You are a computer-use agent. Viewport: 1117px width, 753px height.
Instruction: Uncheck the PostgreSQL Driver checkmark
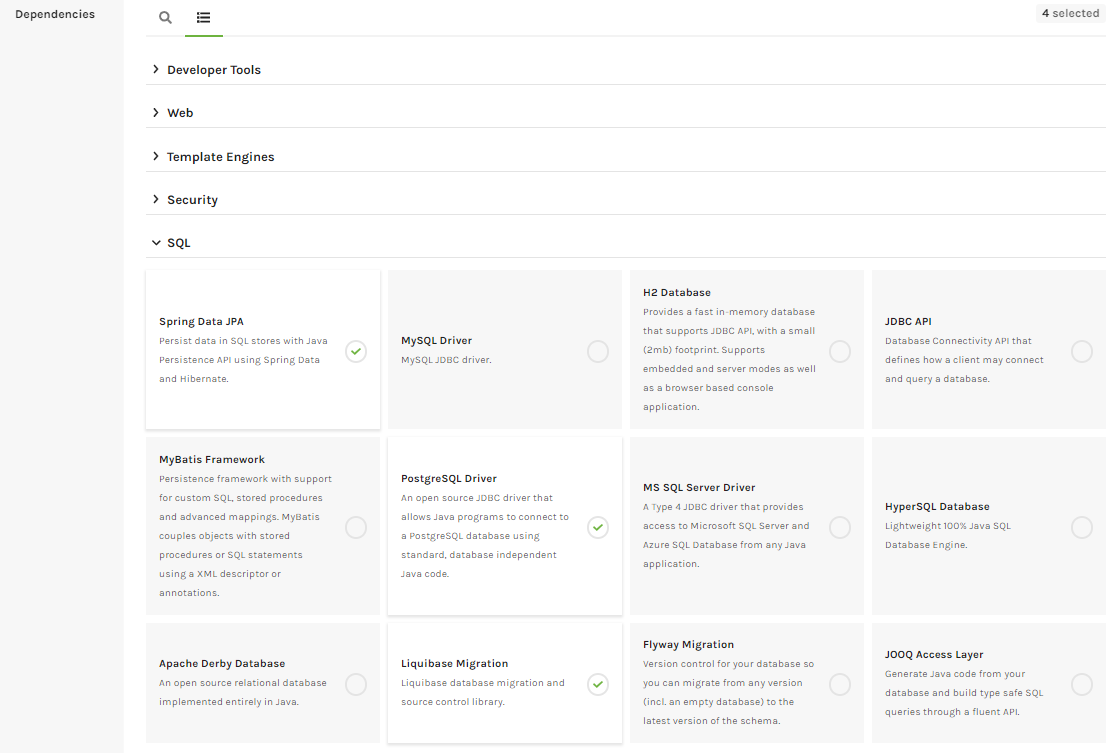tap(598, 527)
